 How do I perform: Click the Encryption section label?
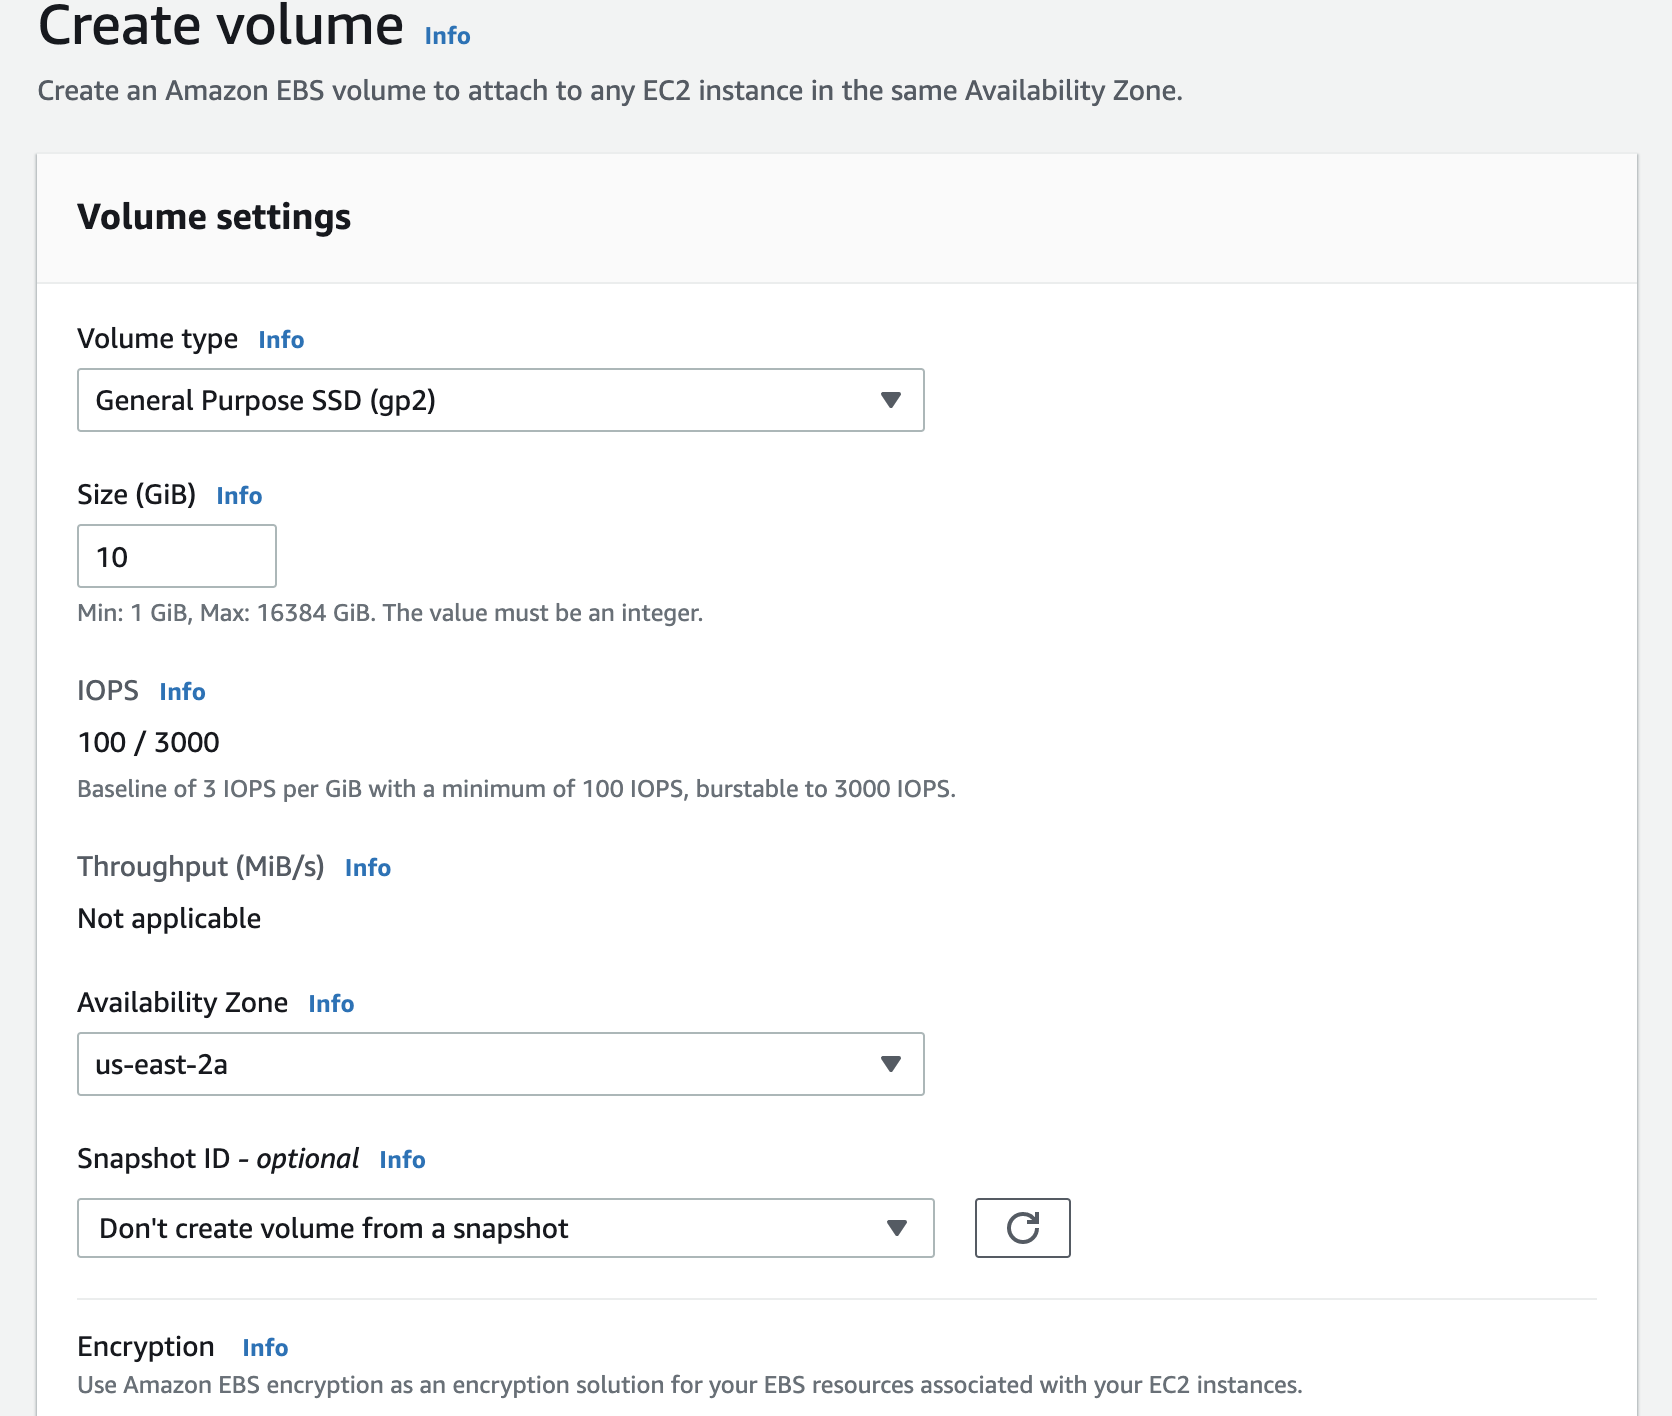pyautogui.click(x=146, y=1347)
